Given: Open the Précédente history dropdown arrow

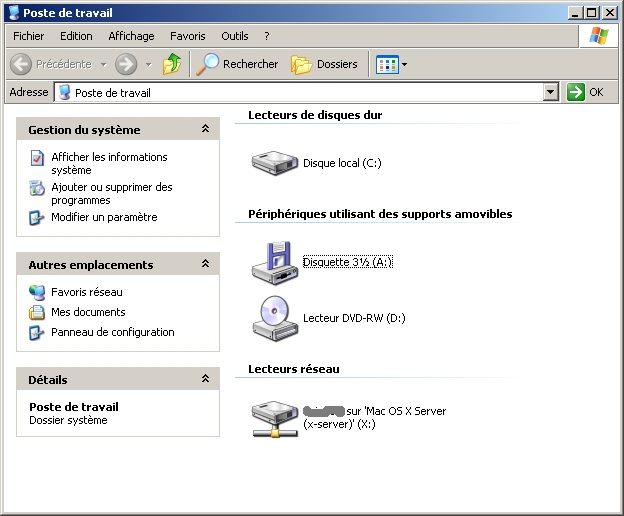Looking at the screenshot, I should point(100,64).
